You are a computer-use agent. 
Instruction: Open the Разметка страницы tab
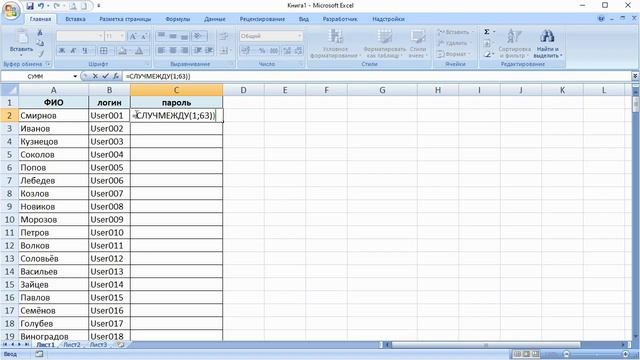[x=125, y=19]
